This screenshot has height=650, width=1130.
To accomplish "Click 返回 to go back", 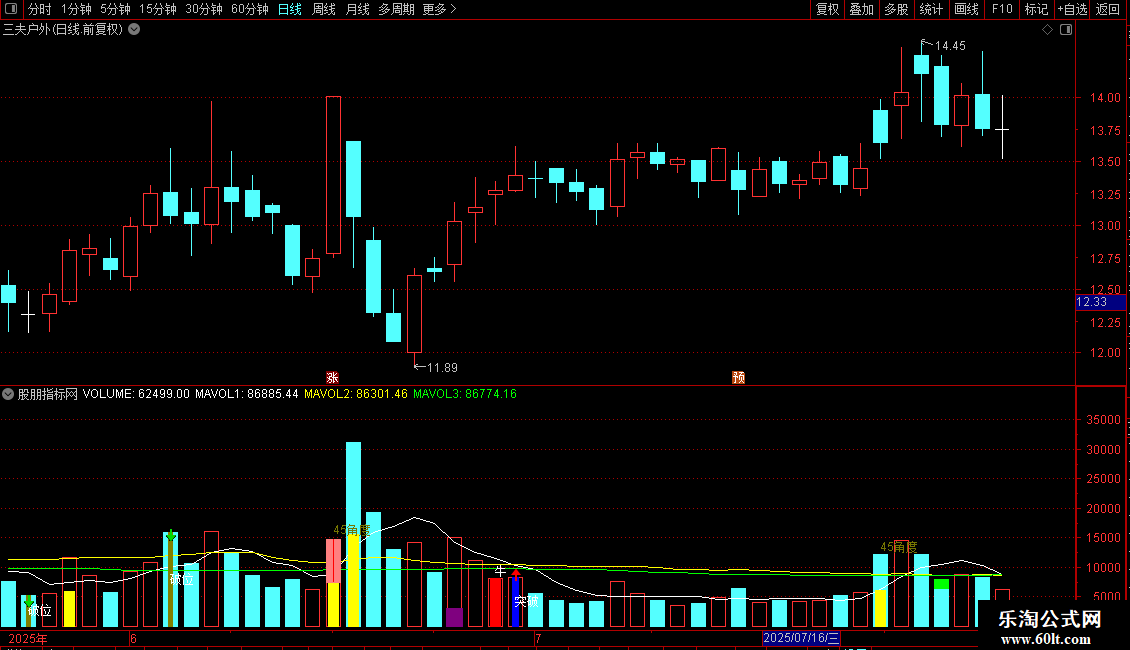I will point(1108,9).
